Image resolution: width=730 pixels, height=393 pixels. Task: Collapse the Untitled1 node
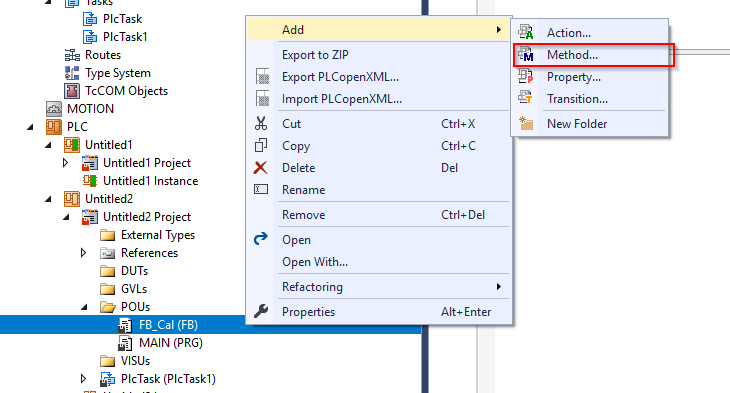click(x=48, y=145)
